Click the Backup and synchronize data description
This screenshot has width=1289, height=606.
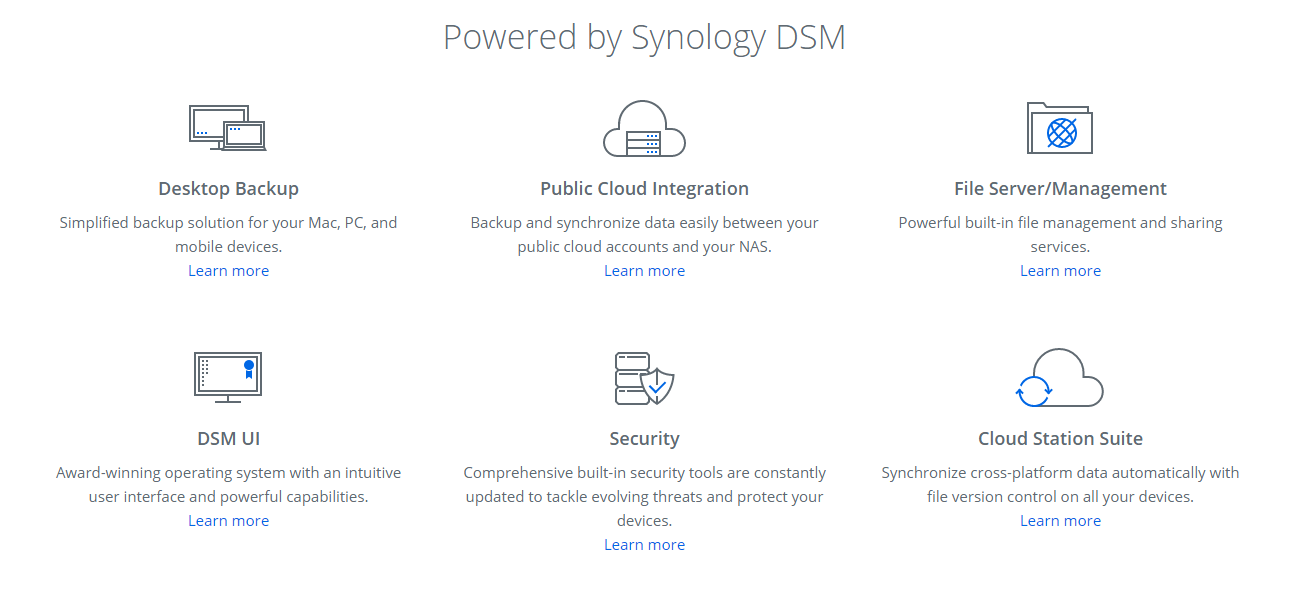point(644,235)
